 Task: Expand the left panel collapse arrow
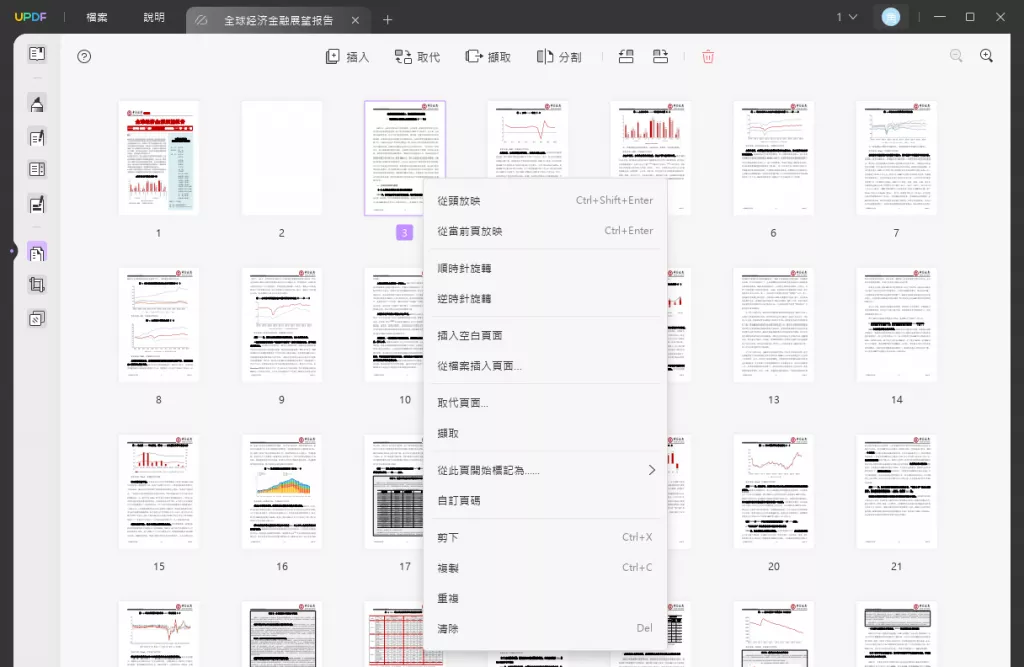coord(12,251)
